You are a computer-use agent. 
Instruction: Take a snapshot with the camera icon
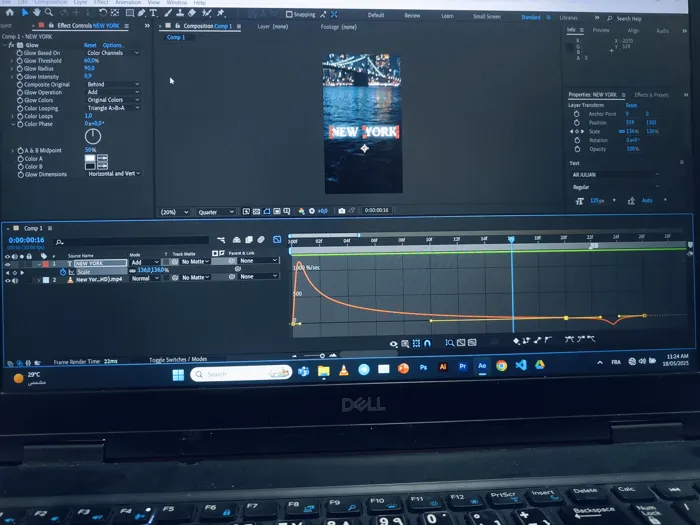coord(342,211)
